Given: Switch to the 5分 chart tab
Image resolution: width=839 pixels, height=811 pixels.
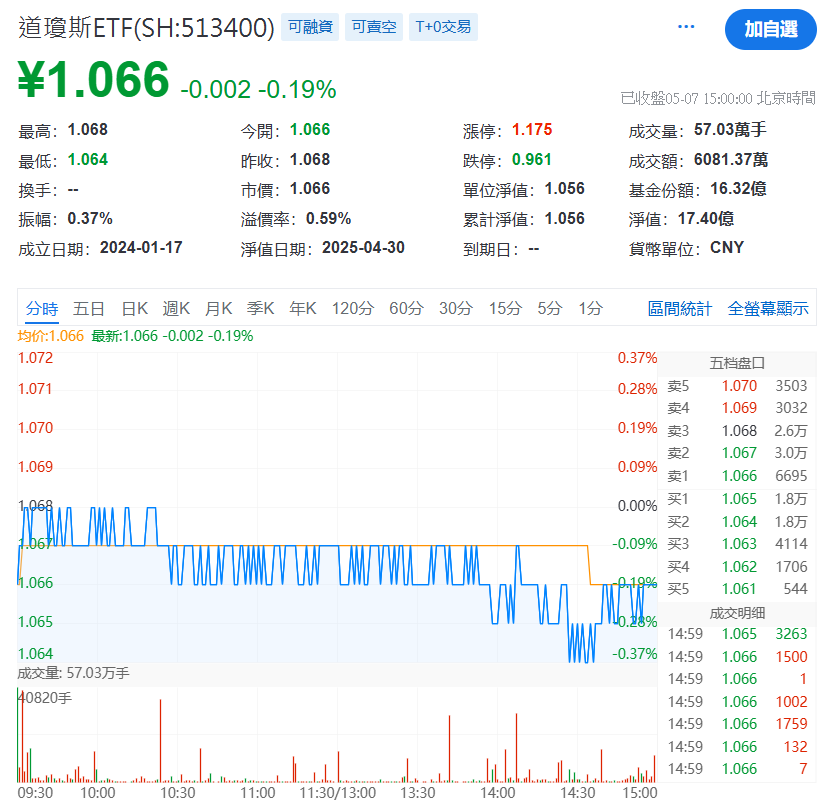Looking at the screenshot, I should coord(550,309).
